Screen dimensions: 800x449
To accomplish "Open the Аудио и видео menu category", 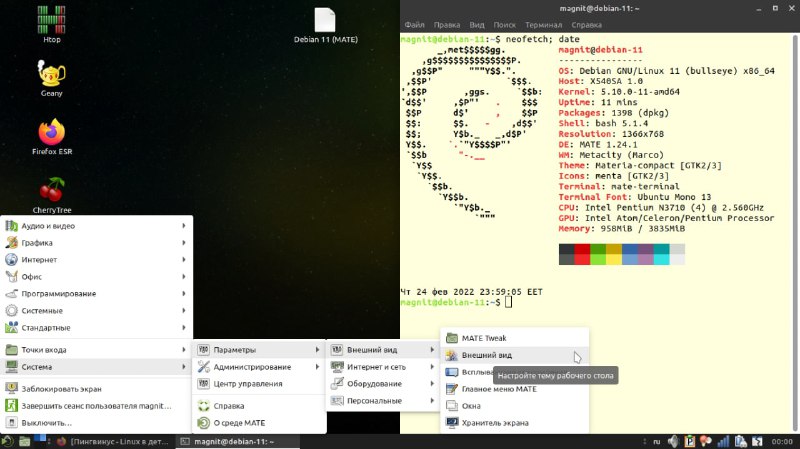I will (96, 226).
